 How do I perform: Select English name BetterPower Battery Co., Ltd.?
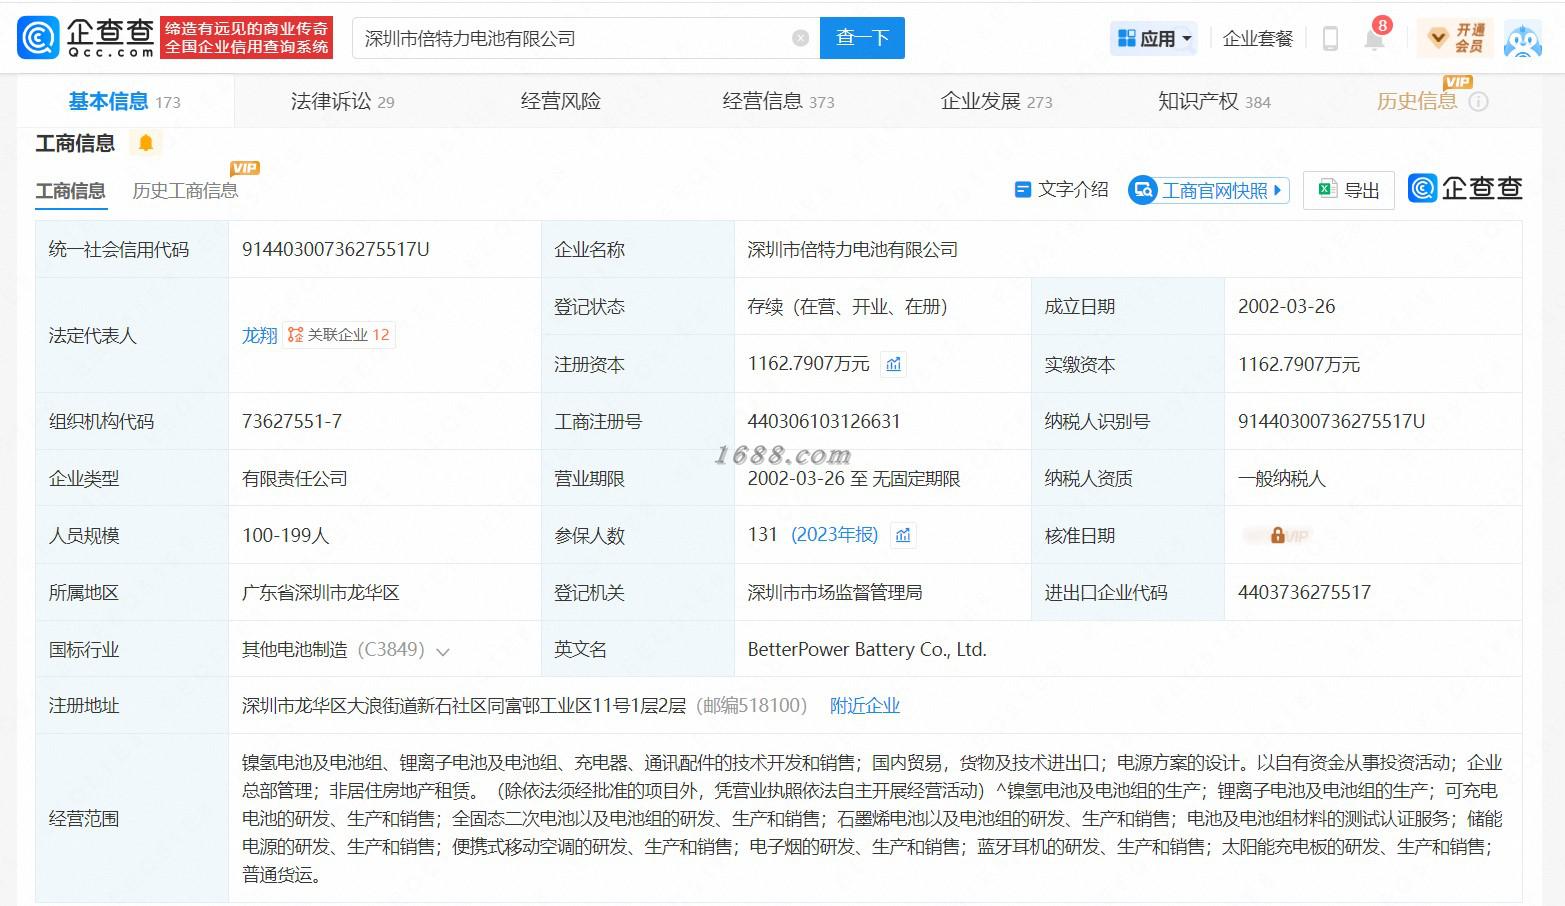pos(867,649)
